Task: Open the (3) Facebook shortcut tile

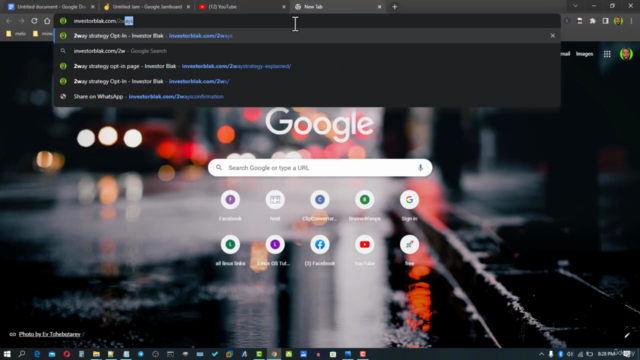Action: coord(320,251)
